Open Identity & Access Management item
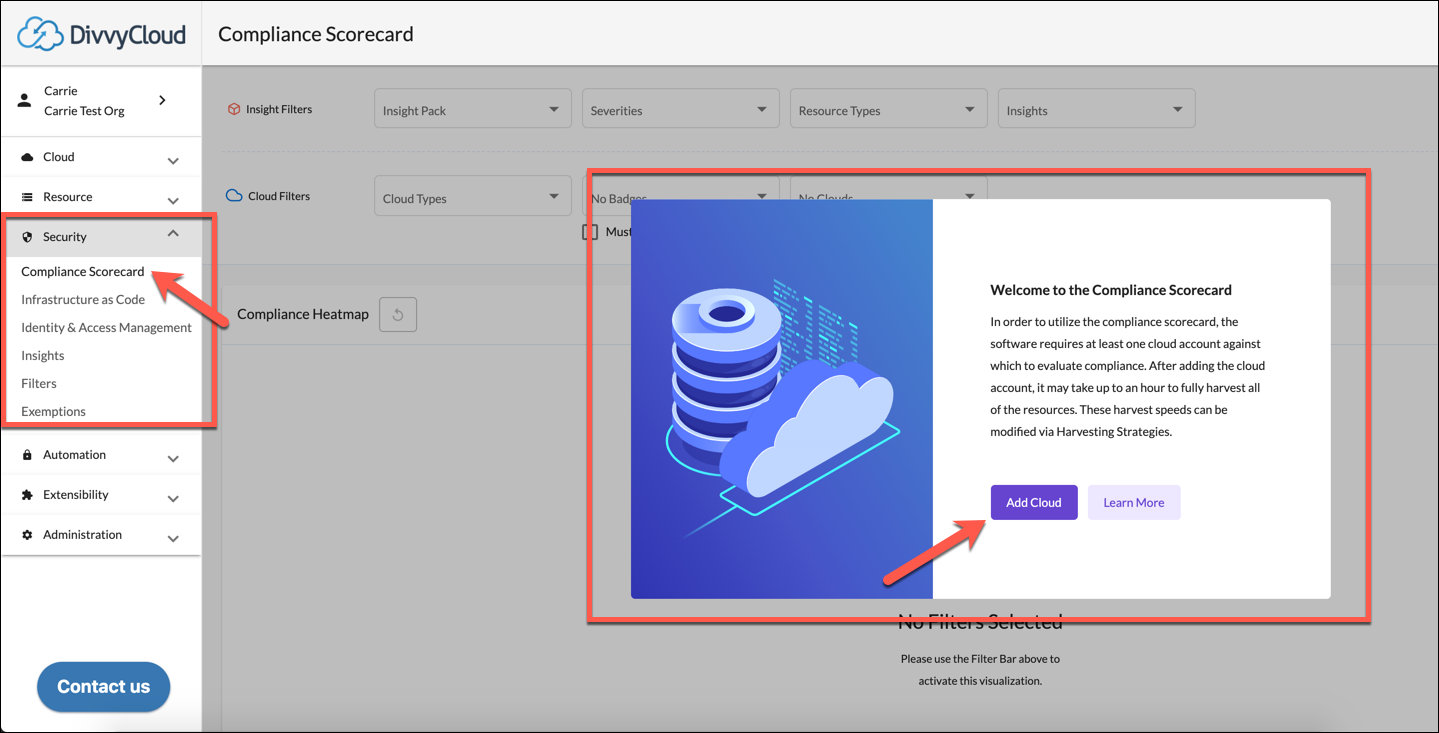Screen dimensions: 1439x733 click(106, 327)
